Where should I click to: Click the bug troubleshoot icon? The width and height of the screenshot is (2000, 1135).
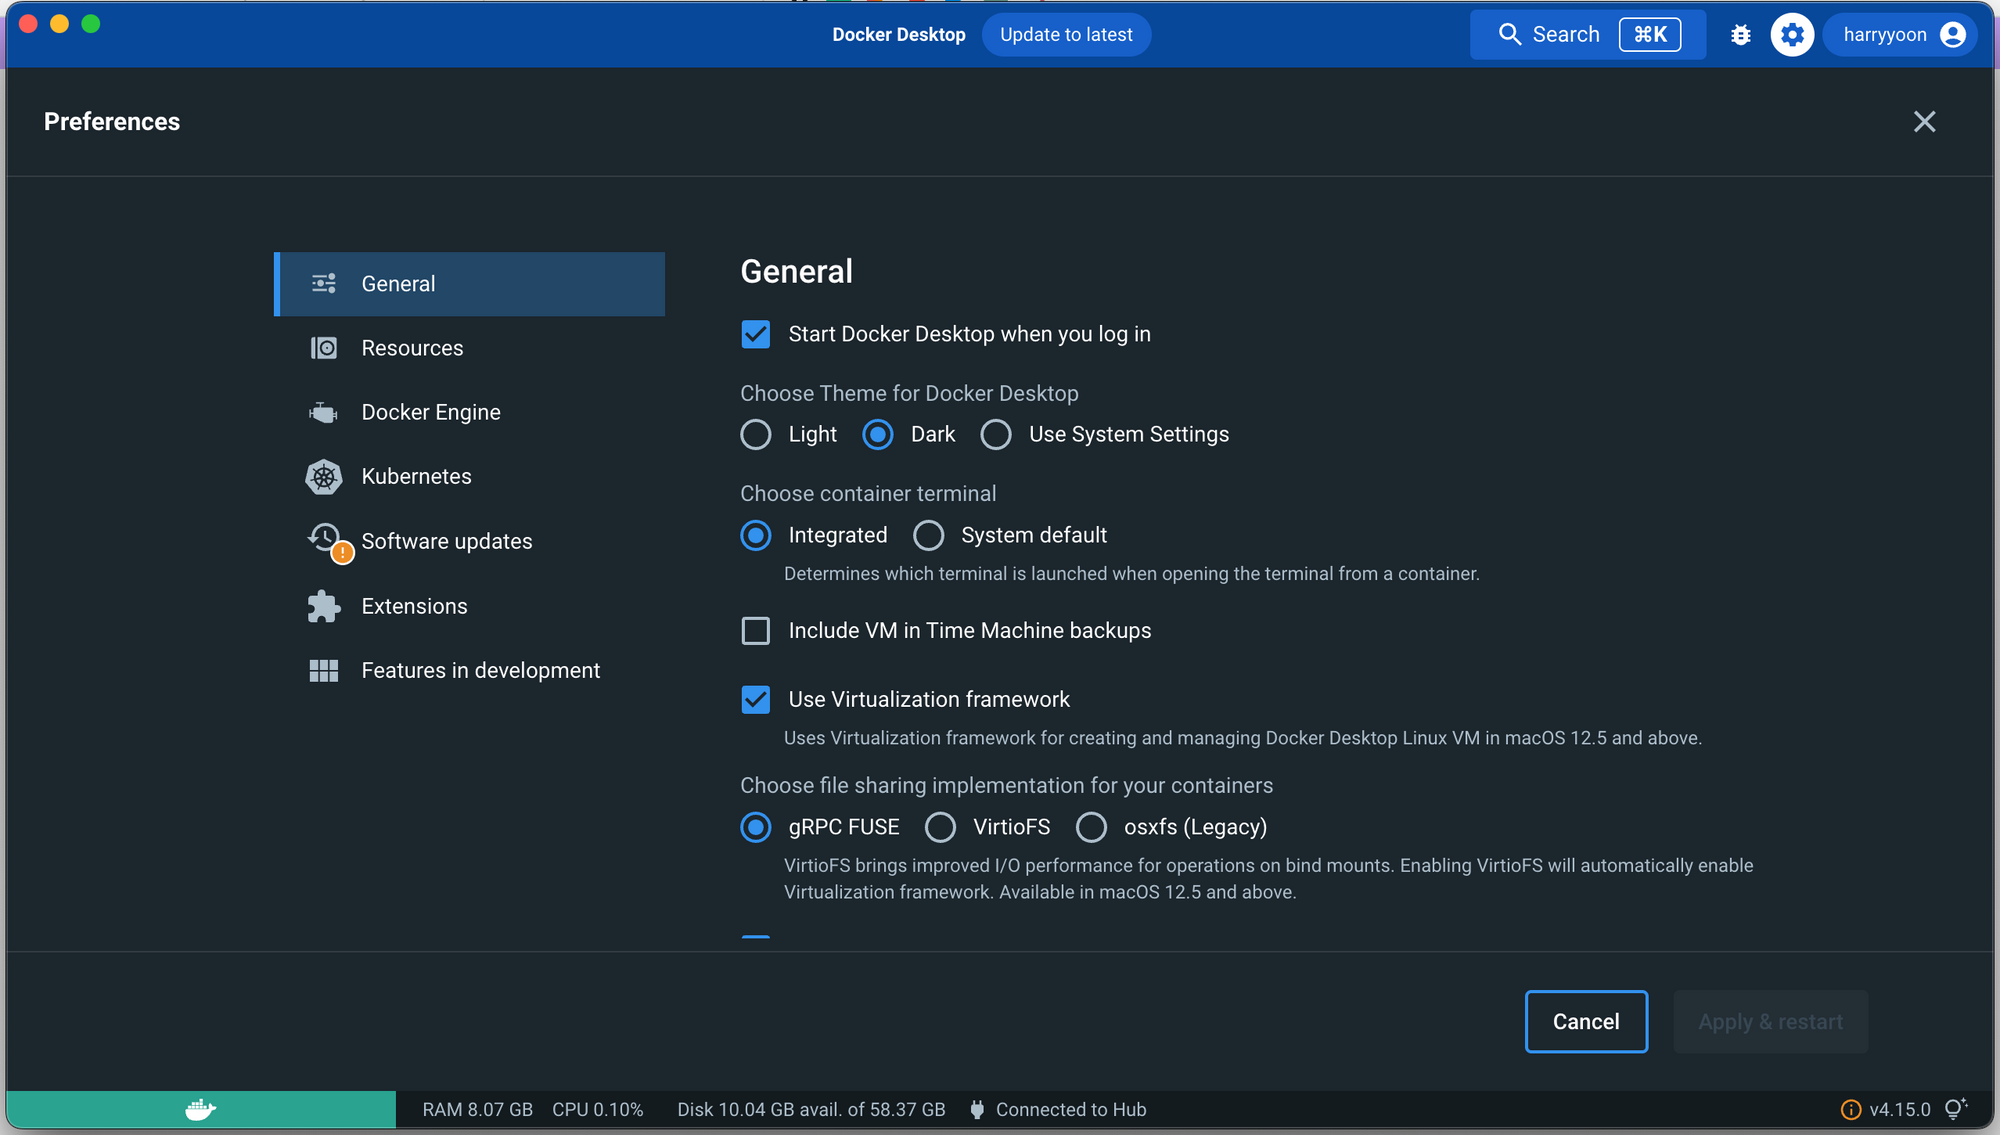pos(1741,35)
